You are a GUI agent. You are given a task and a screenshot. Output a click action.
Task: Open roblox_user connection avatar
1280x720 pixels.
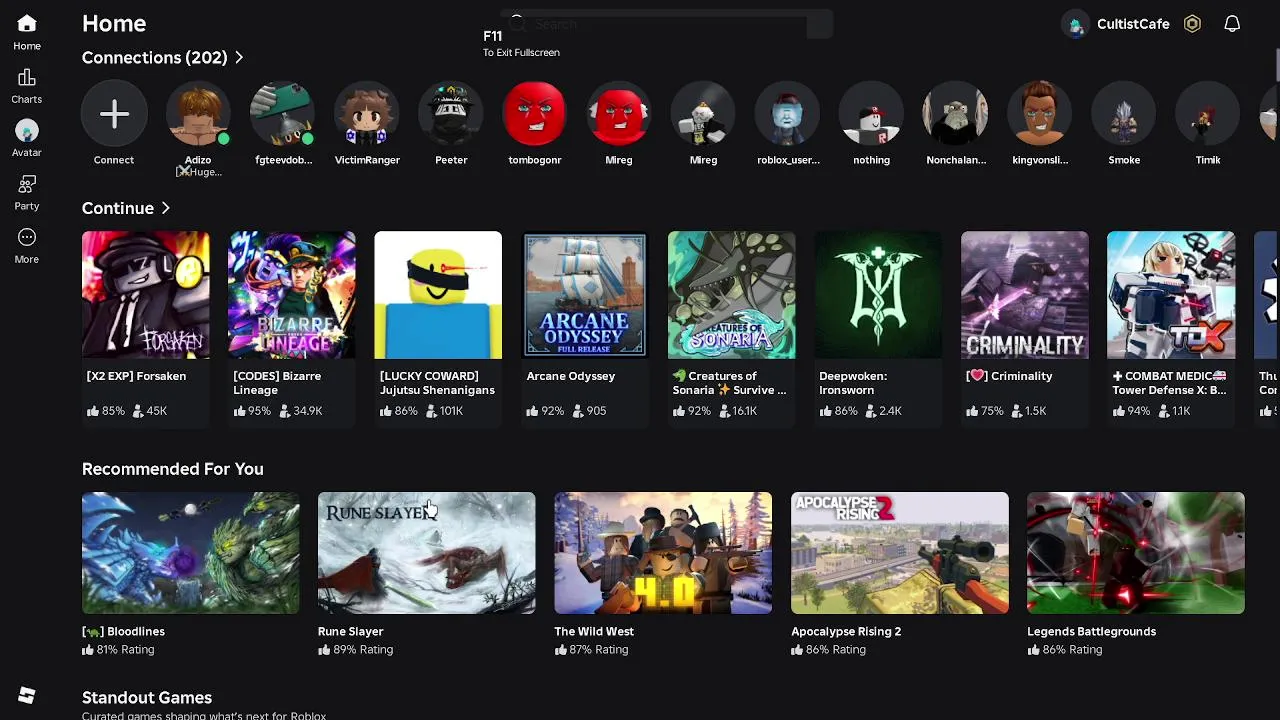(x=788, y=114)
